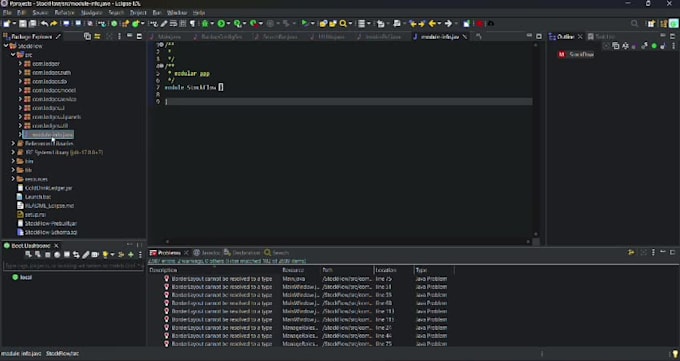The width and height of the screenshot is (680, 361).
Task: Switch to the Javadoc tab
Action: click(207, 253)
